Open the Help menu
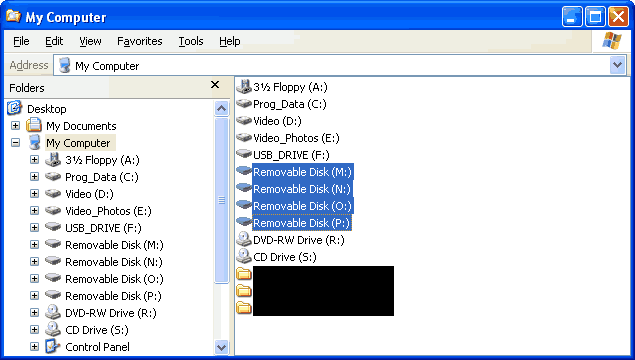The height and width of the screenshot is (360, 635). point(230,41)
